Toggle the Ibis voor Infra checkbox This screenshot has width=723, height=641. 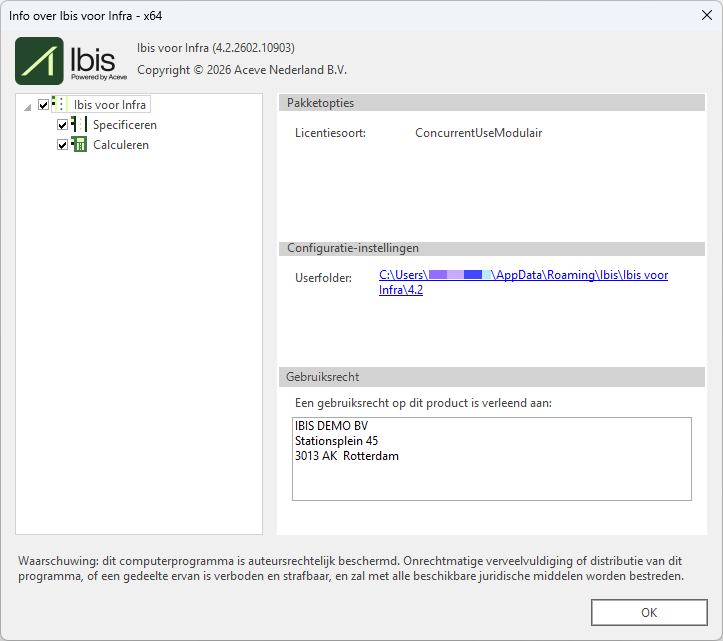click(43, 105)
